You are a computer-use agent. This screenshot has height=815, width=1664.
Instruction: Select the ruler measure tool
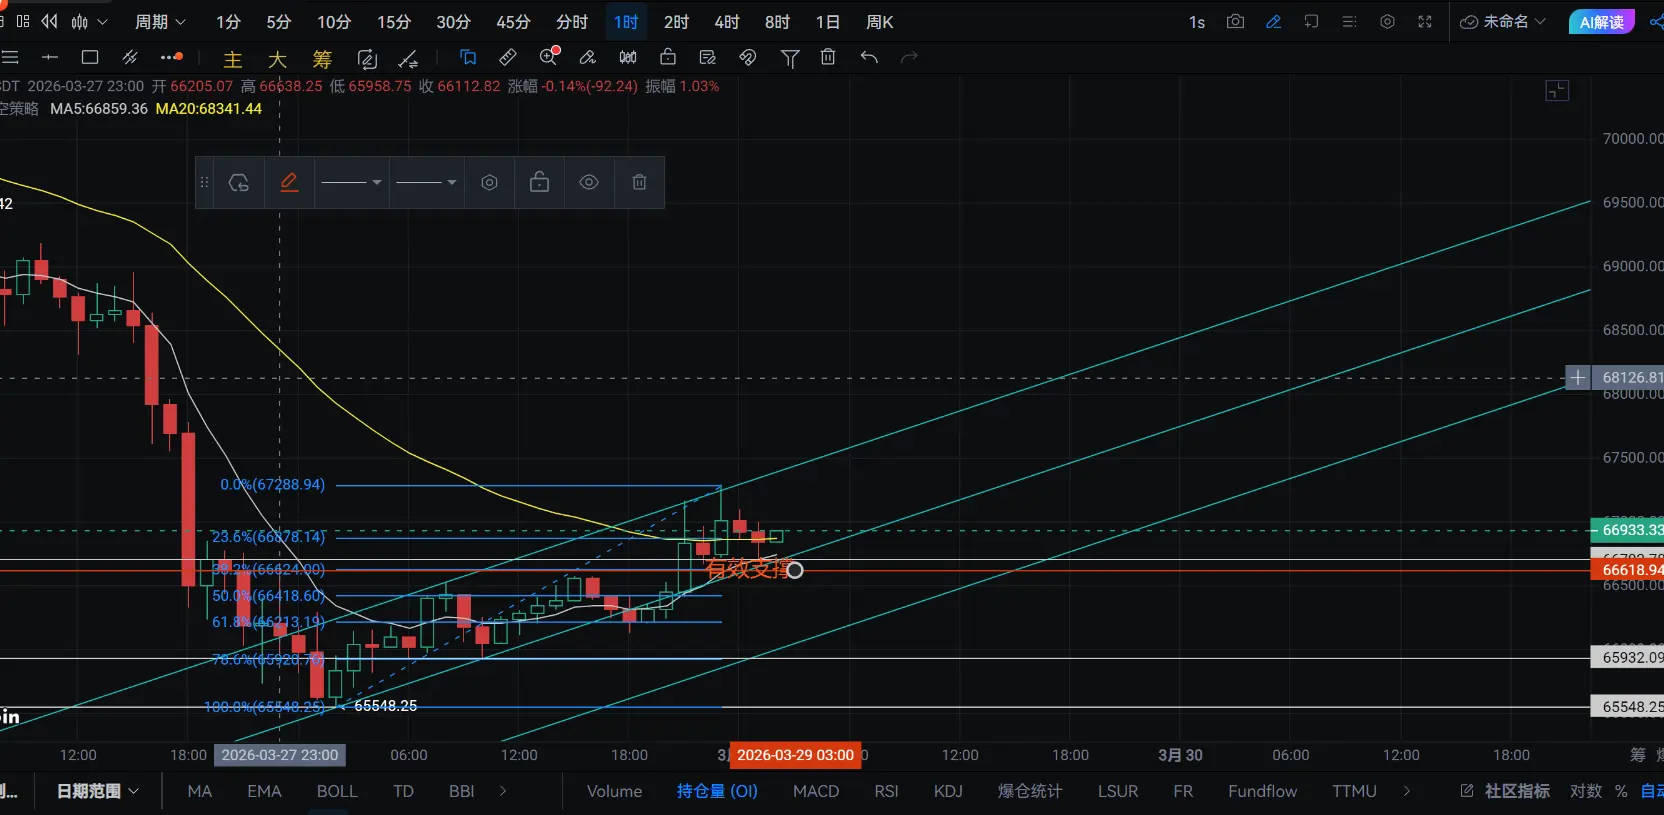coord(508,57)
